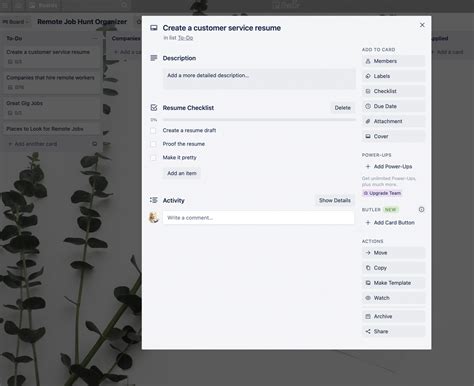Open Boards button in top bar
The image size is (474, 386).
pos(43,5)
